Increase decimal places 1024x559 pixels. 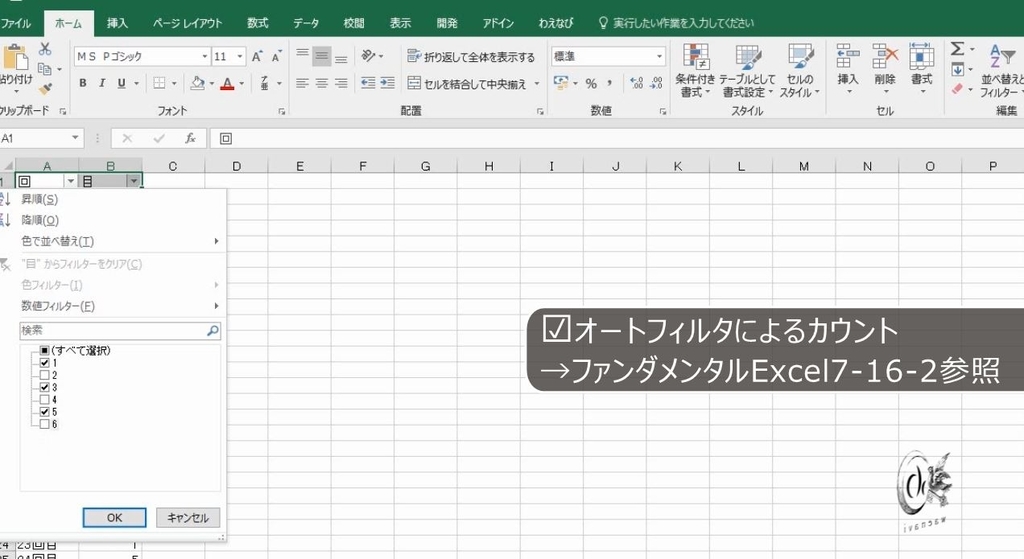point(637,83)
